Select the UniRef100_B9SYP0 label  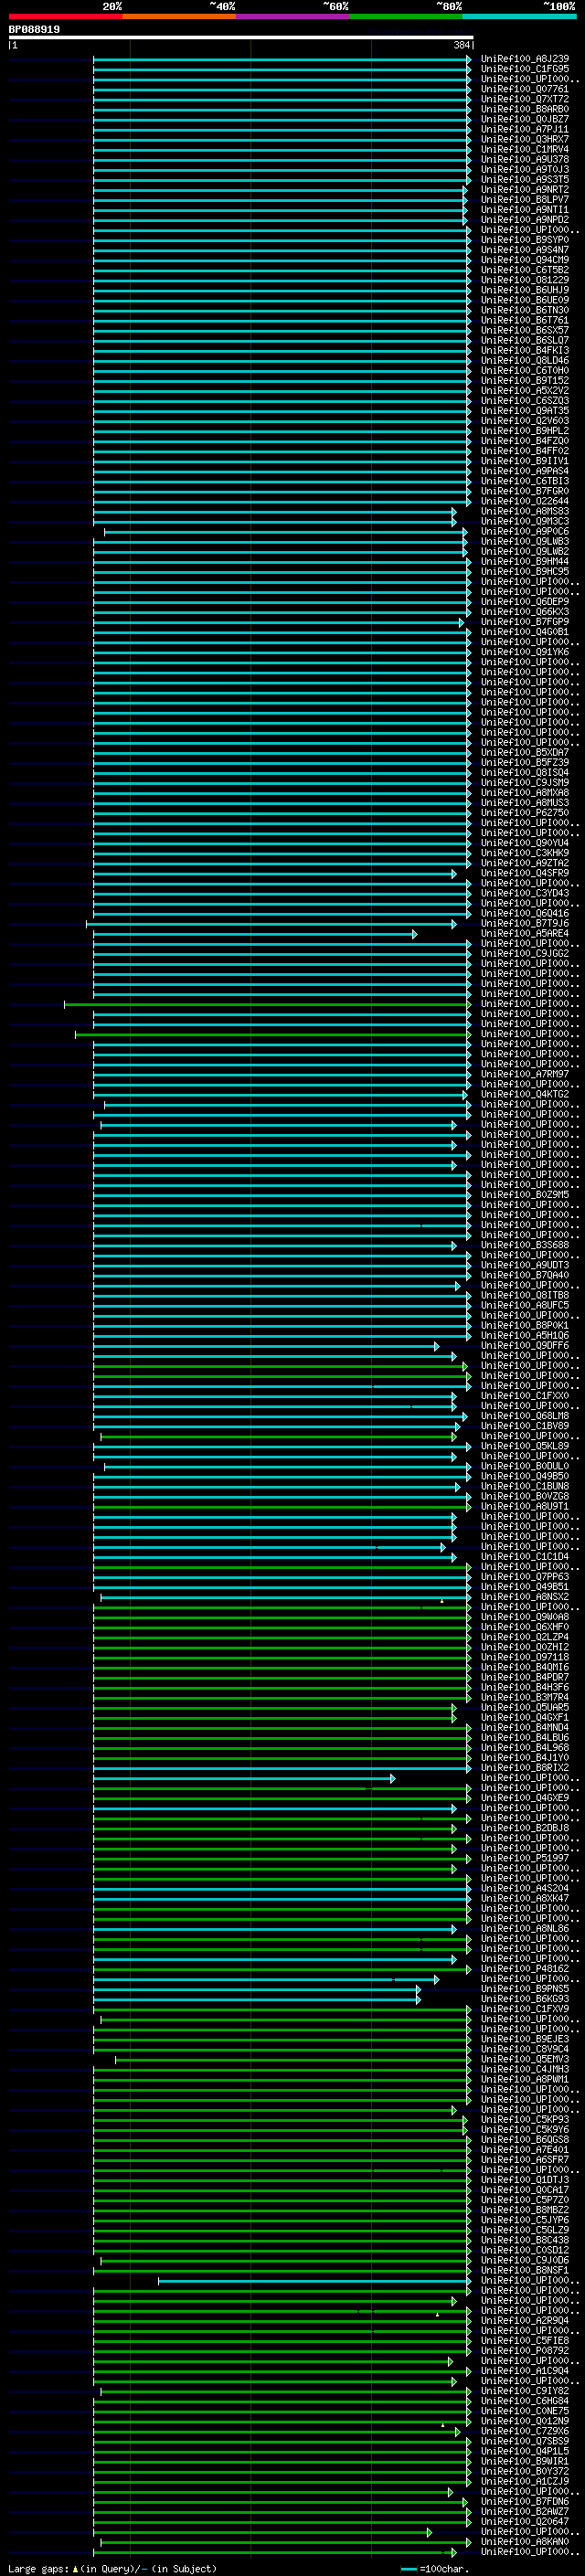coord(525,240)
